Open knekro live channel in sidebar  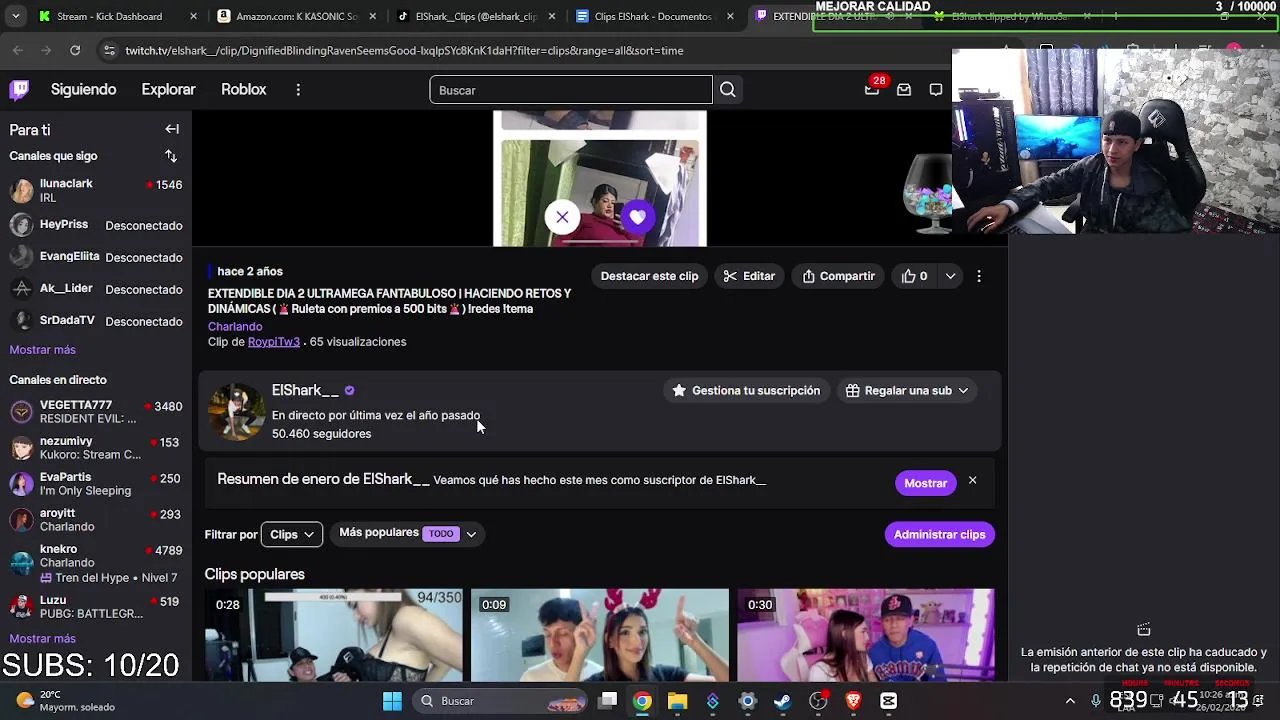pos(95,563)
